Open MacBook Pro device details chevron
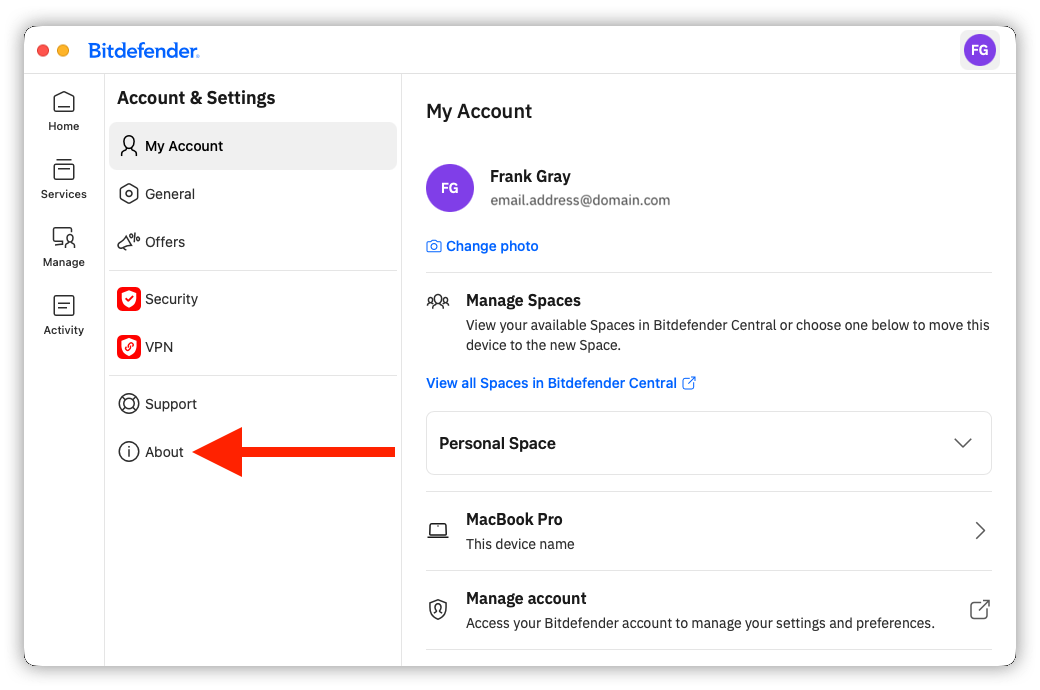This screenshot has height=690, width=1040. [x=980, y=531]
